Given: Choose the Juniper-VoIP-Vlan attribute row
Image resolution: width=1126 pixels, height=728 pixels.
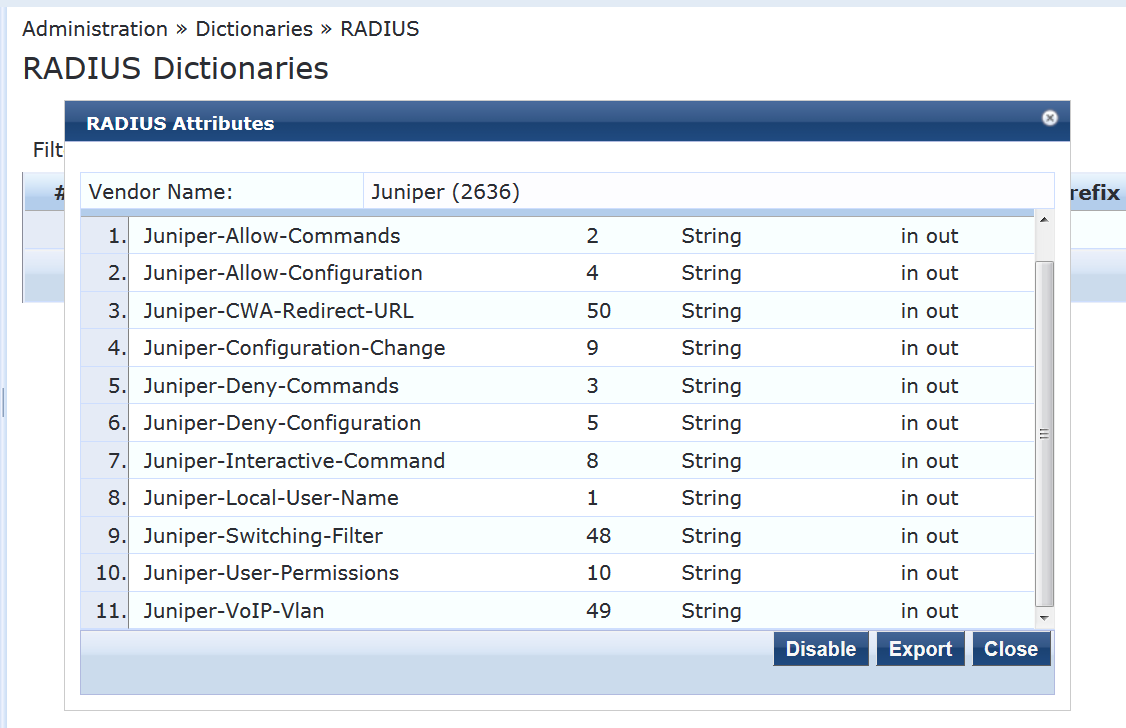Looking at the screenshot, I should pos(234,611).
